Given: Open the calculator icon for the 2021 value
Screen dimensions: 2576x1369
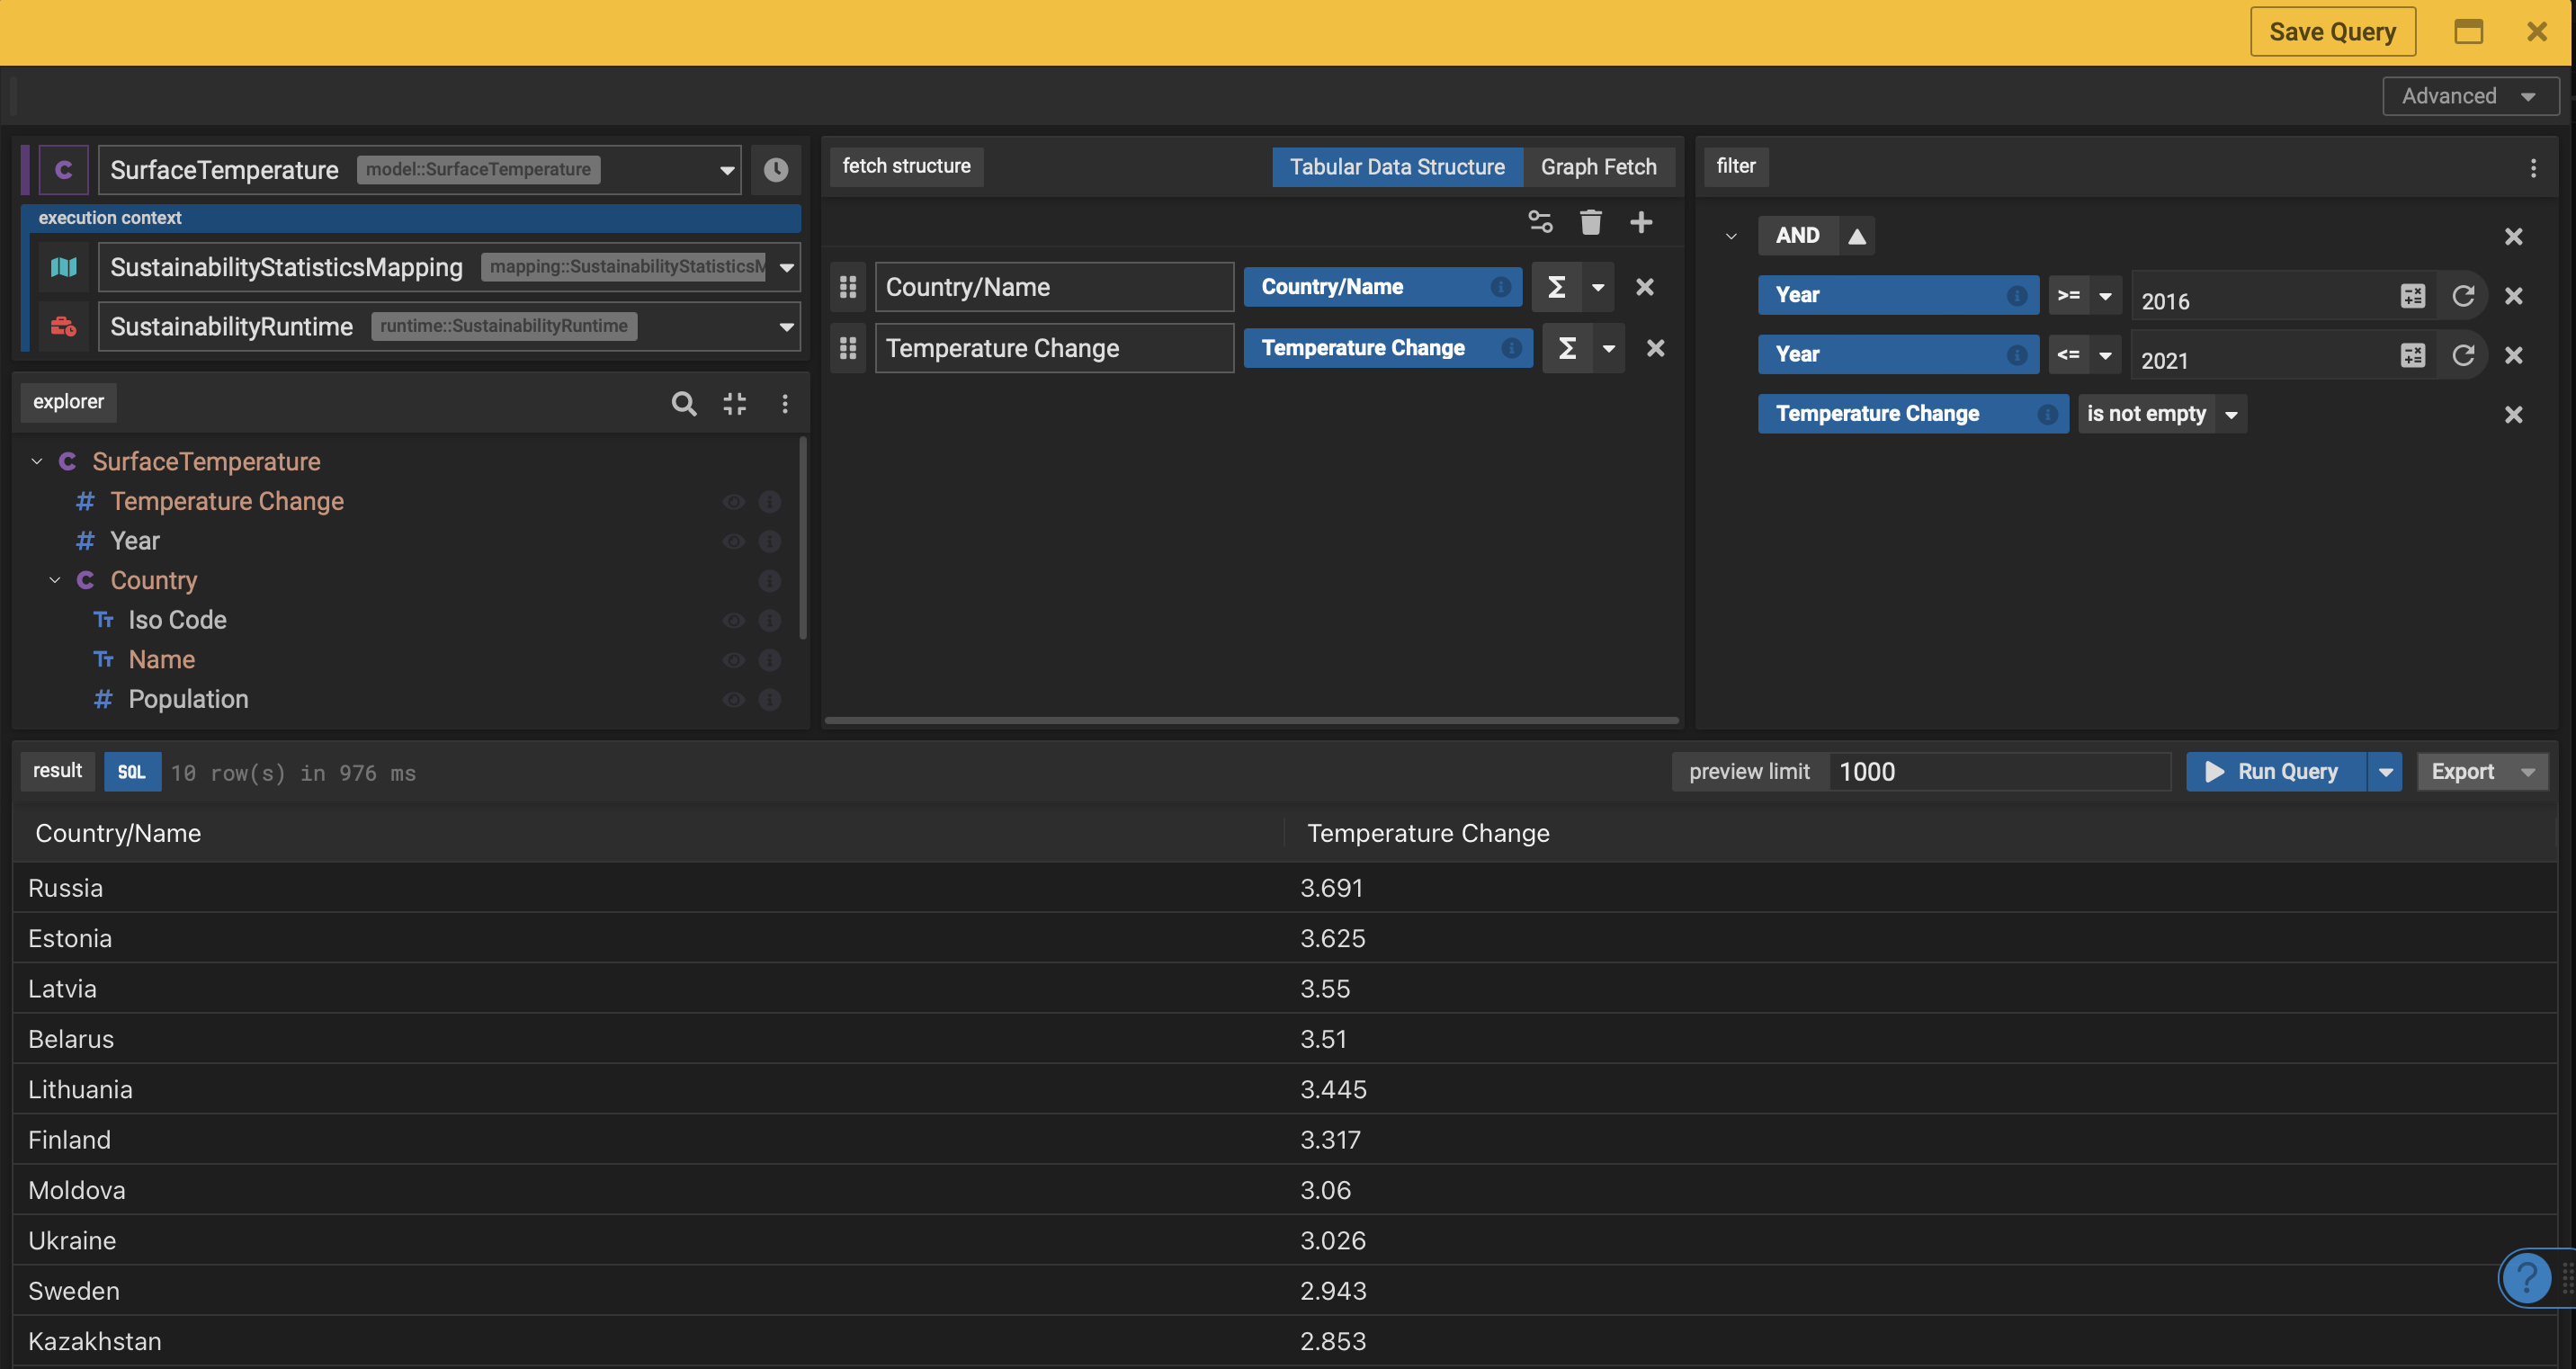Looking at the screenshot, I should tap(2413, 355).
